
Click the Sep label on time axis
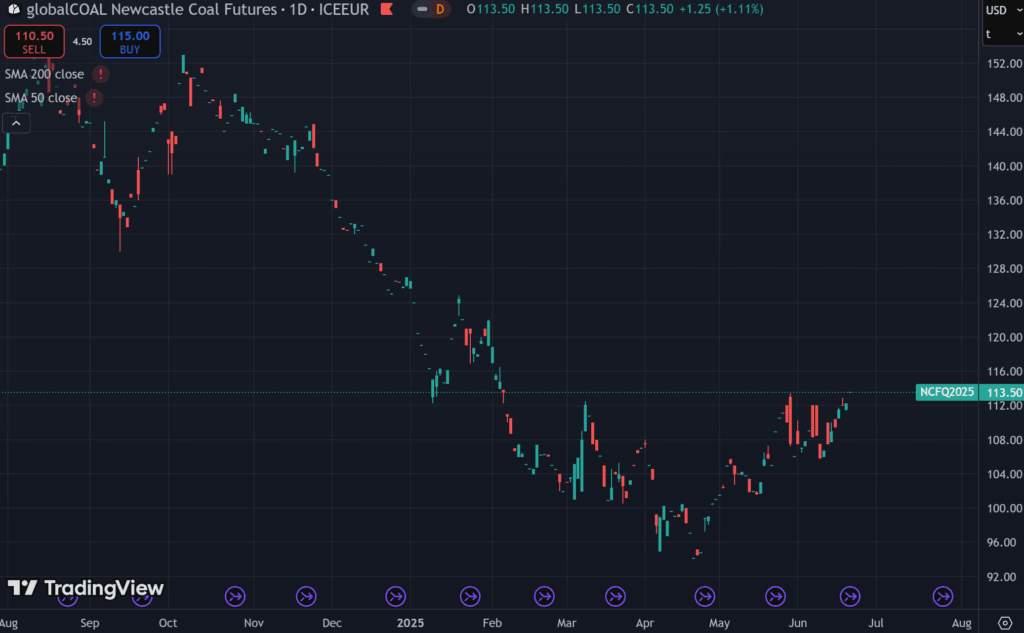90,623
